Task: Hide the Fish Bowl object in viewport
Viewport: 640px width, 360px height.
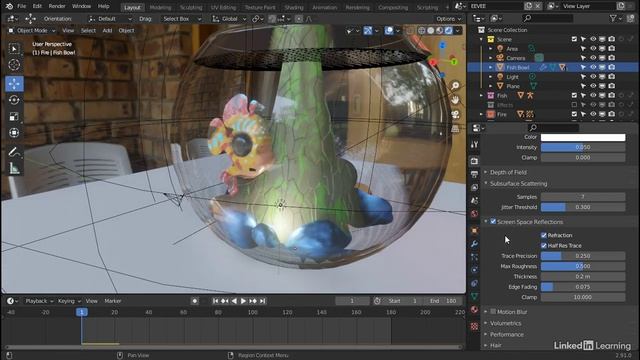Action: (593, 67)
